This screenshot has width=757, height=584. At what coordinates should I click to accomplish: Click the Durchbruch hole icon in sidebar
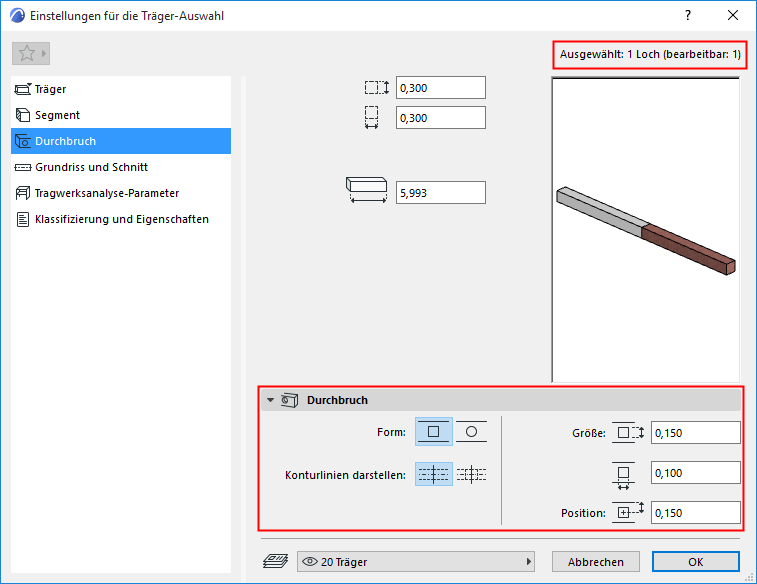(x=23, y=141)
